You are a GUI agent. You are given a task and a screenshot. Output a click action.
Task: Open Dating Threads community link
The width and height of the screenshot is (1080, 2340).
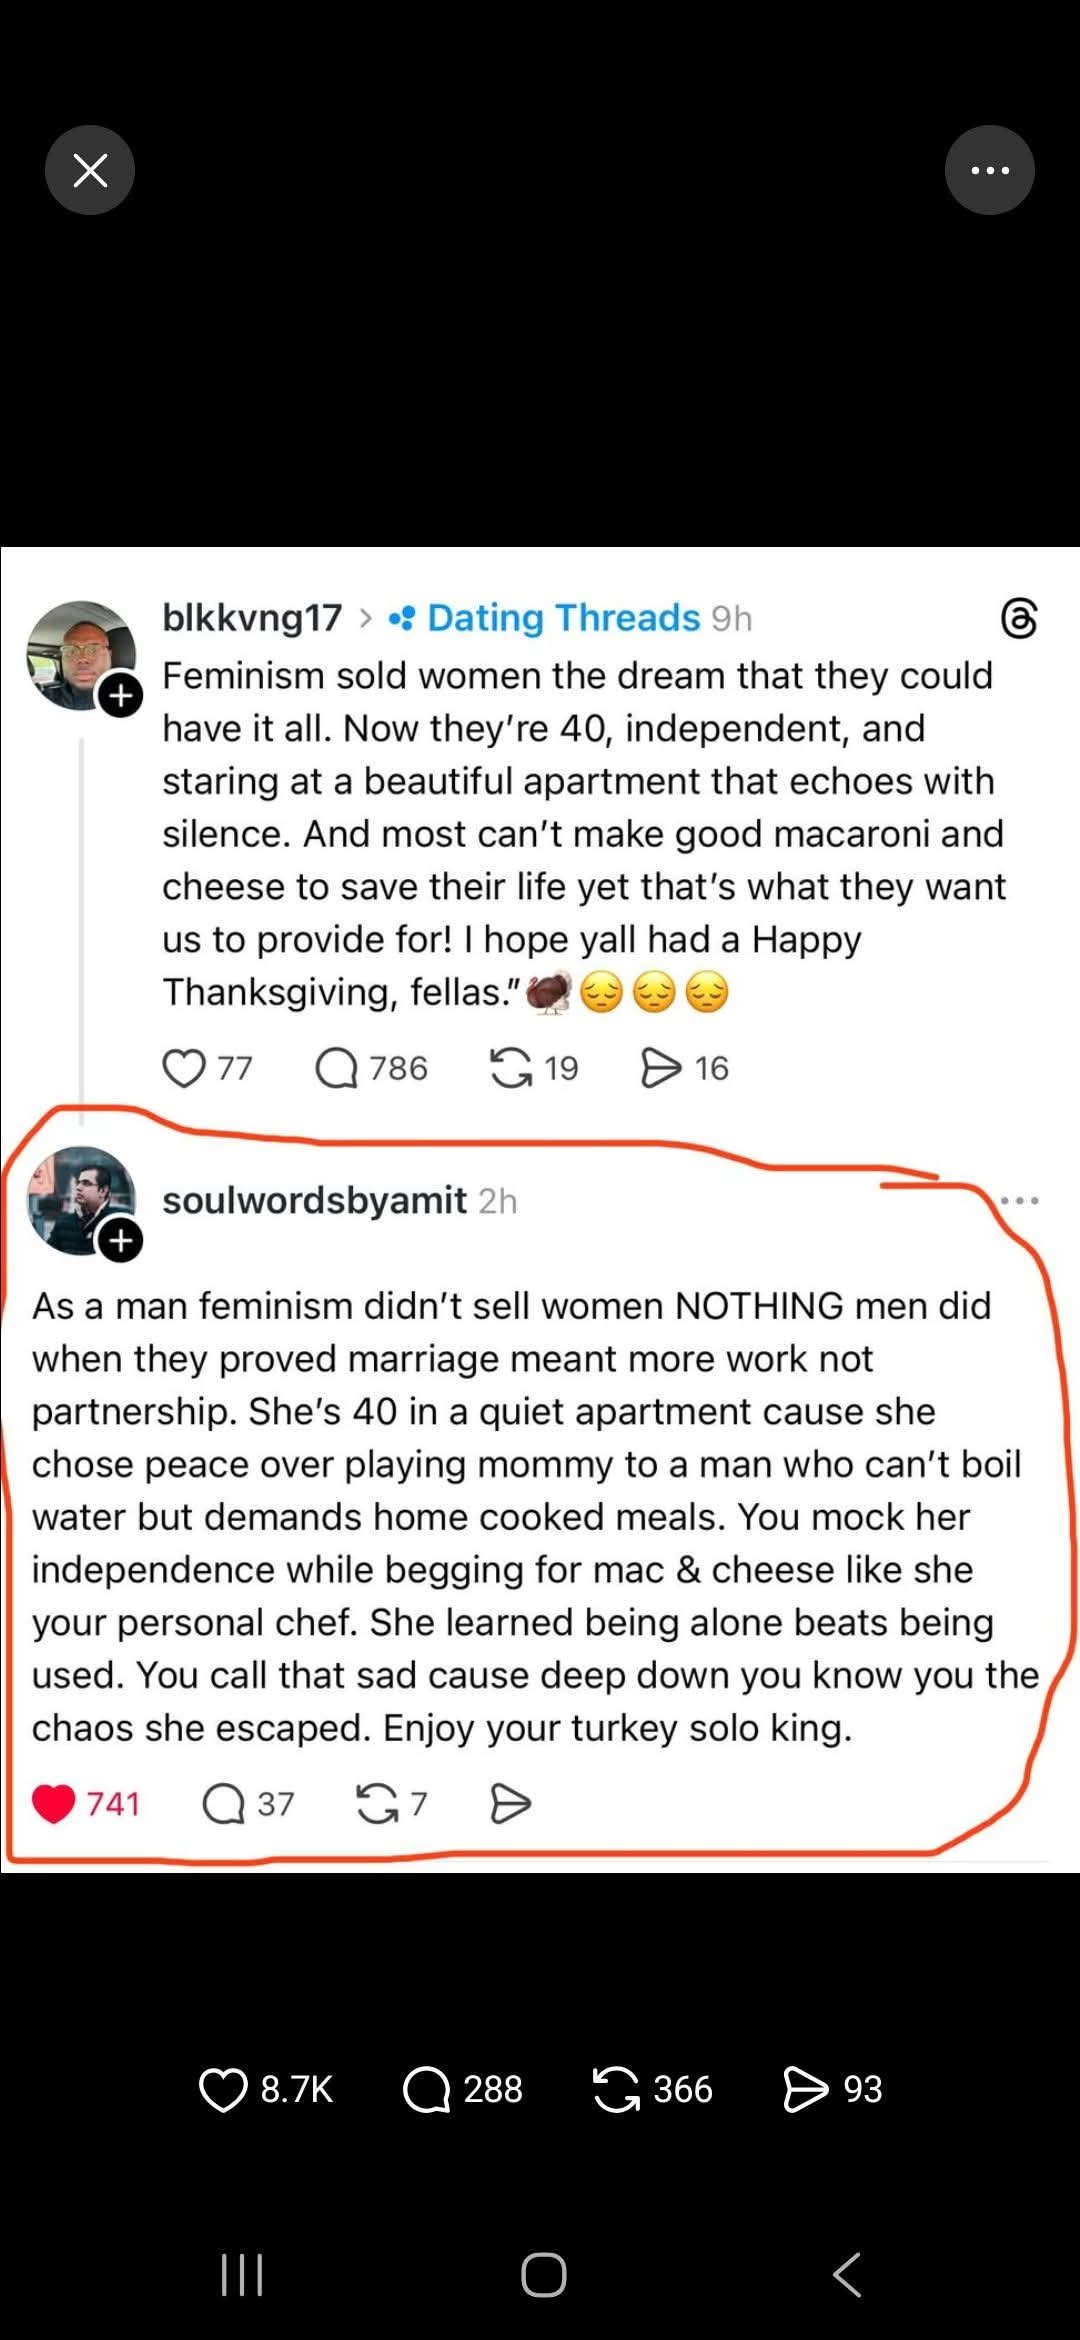(x=563, y=618)
